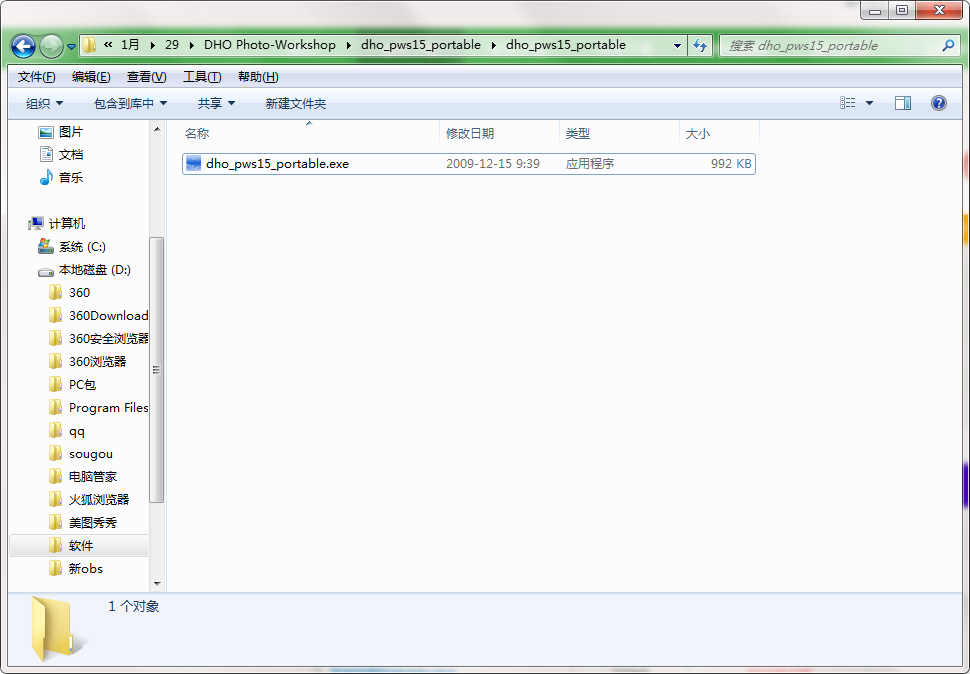Select file dho_pws15_portable.exe
The width and height of the screenshot is (970, 674).
point(468,164)
